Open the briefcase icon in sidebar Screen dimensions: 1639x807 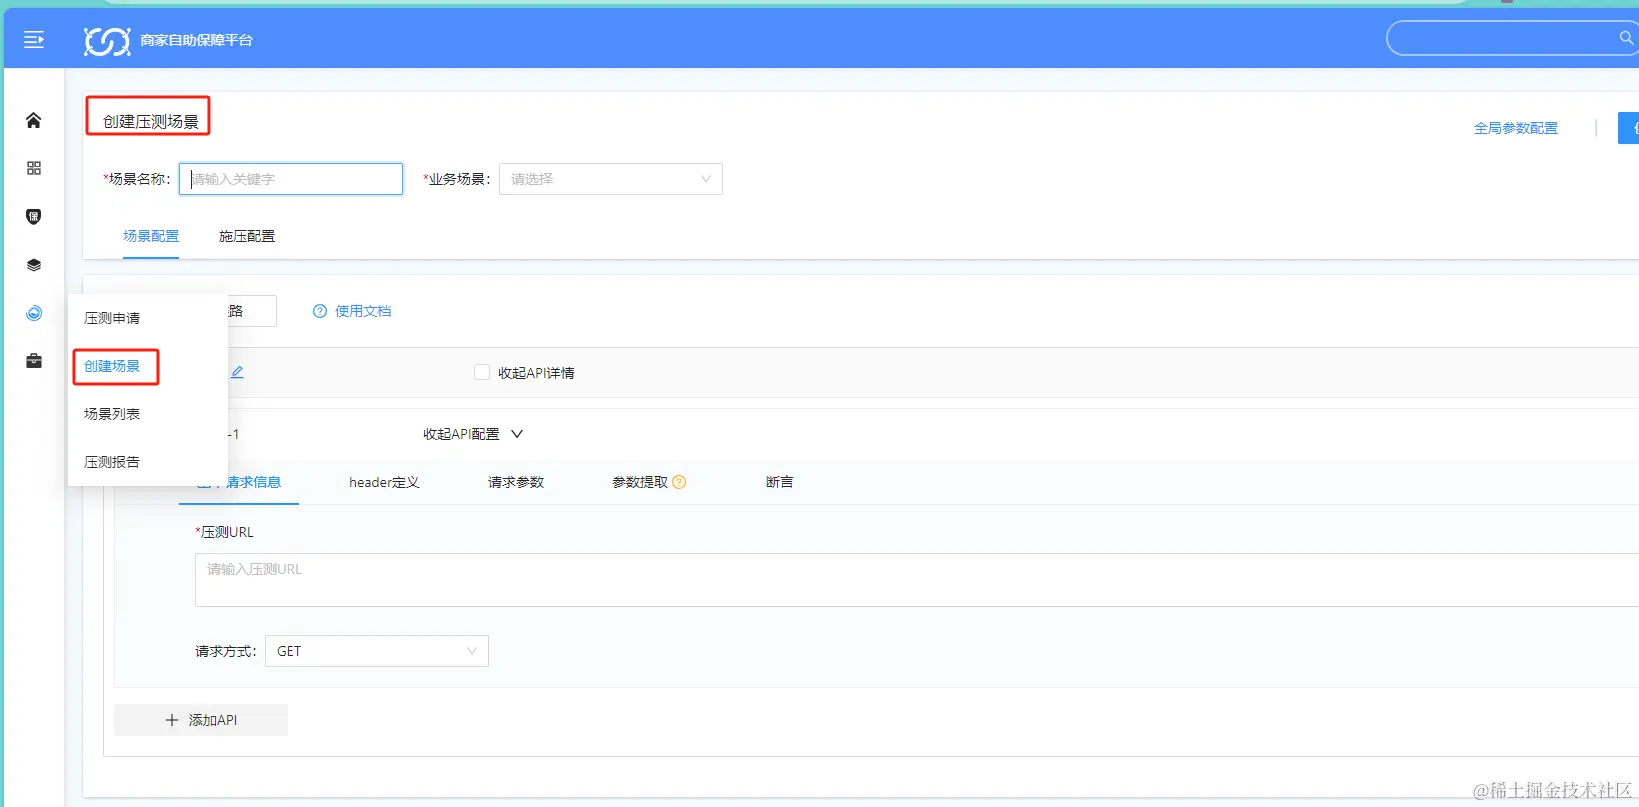(x=34, y=361)
